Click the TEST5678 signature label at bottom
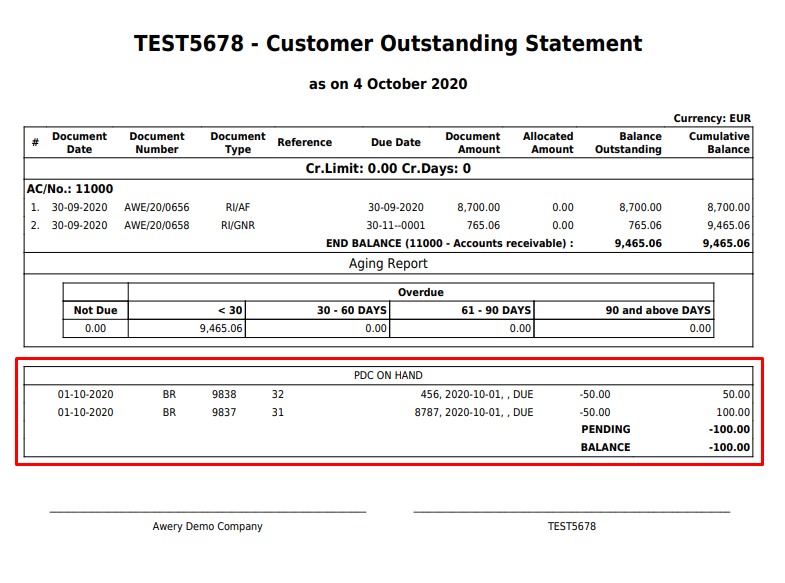 point(572,526)
